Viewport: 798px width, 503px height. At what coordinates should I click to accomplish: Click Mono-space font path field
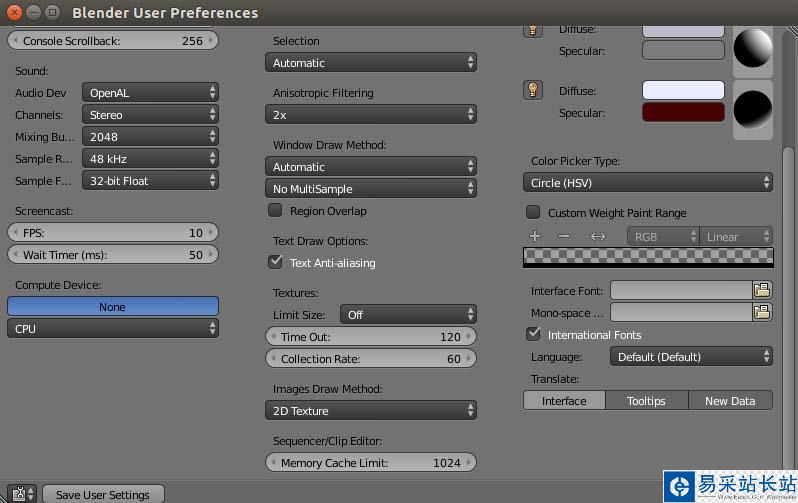[x=681, y=312]
